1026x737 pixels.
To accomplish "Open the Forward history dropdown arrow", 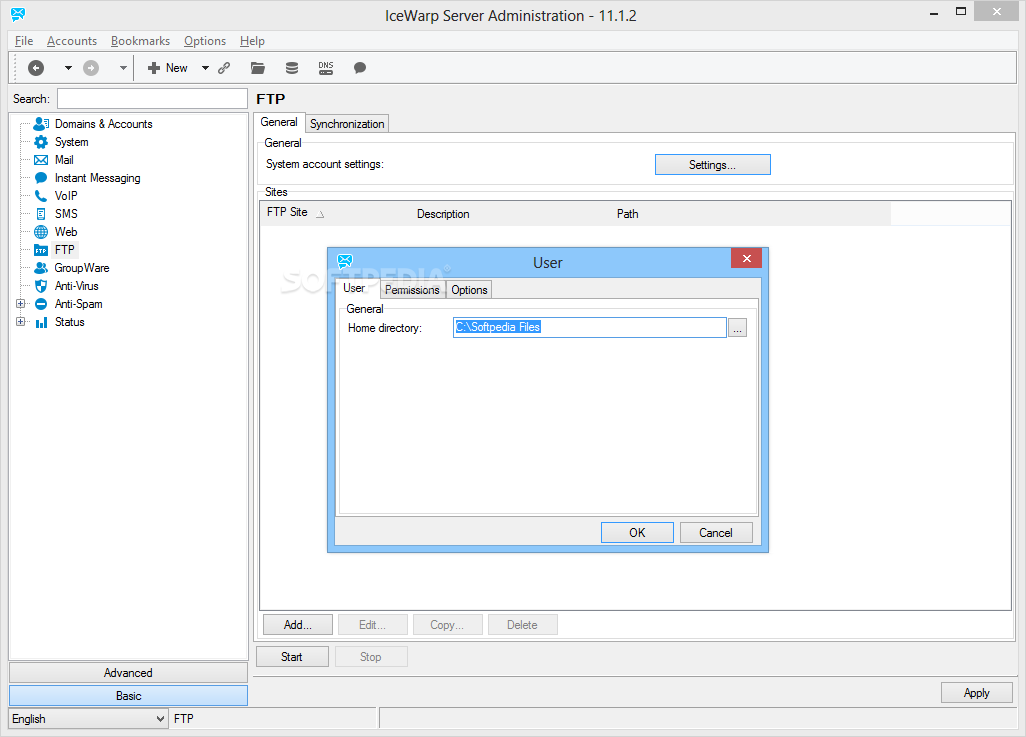I will 123,67.
